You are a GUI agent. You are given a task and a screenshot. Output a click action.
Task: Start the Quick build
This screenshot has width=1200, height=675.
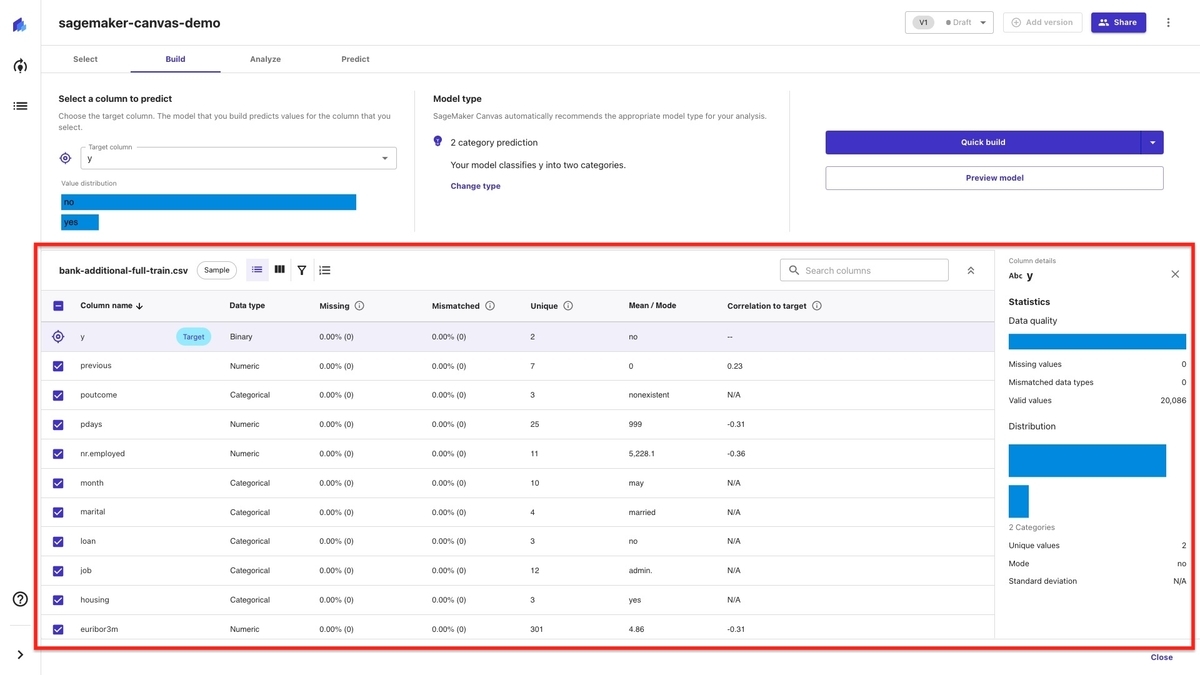tap(983, 142)
